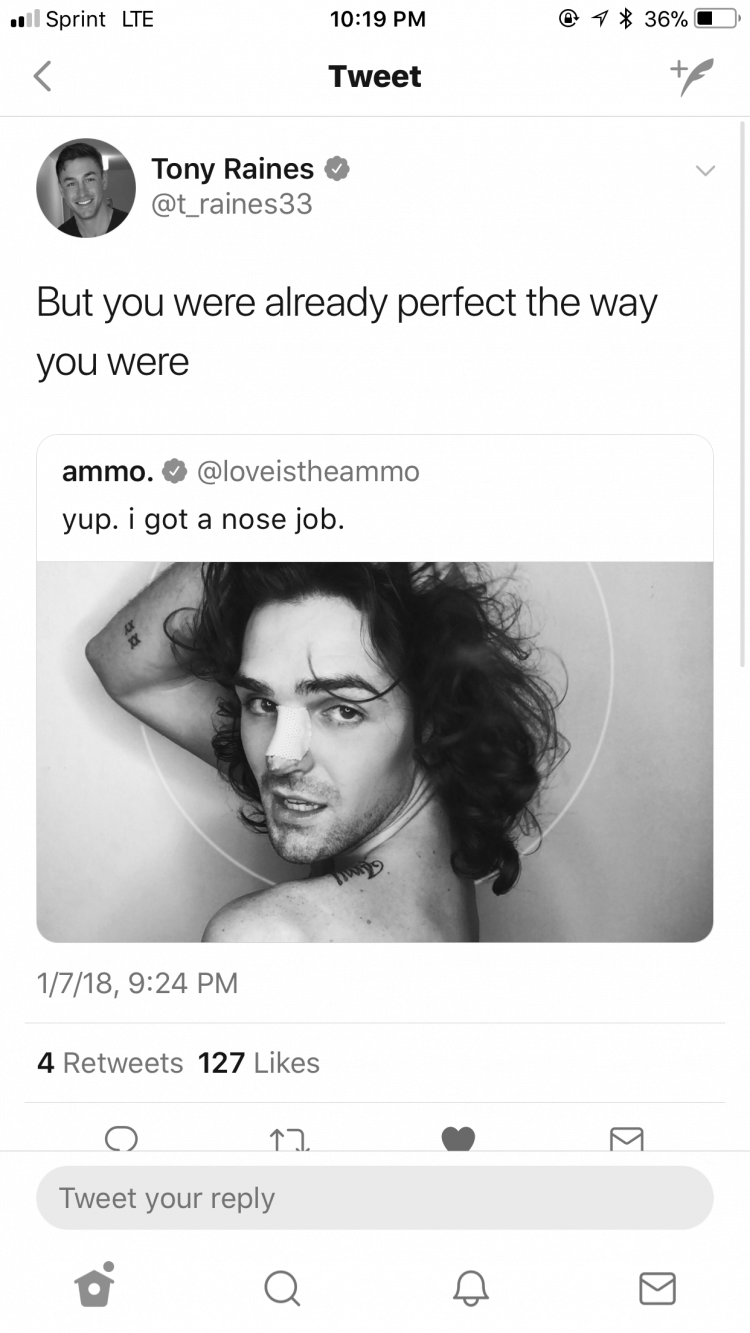View the 4 Retweets list

[x=110, y=1063]
